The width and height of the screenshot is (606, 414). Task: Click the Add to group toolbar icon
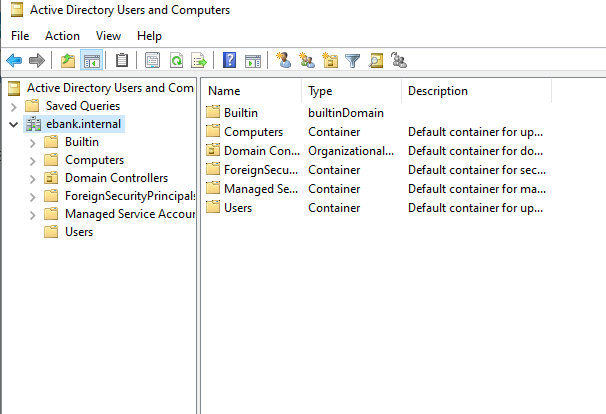[398, 60]
